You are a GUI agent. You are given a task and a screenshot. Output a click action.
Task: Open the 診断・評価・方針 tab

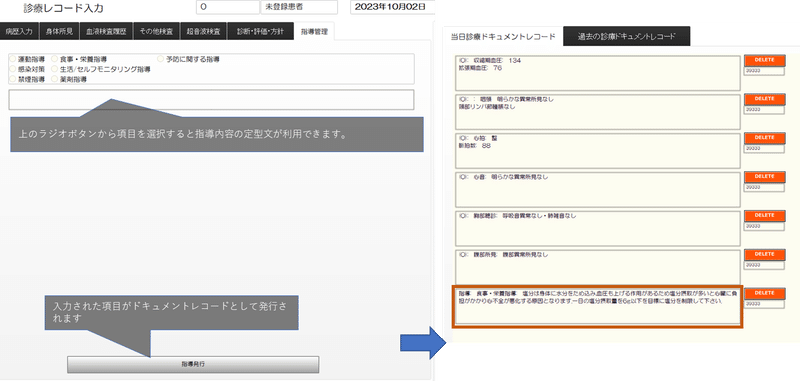click(x=261, y=31)
